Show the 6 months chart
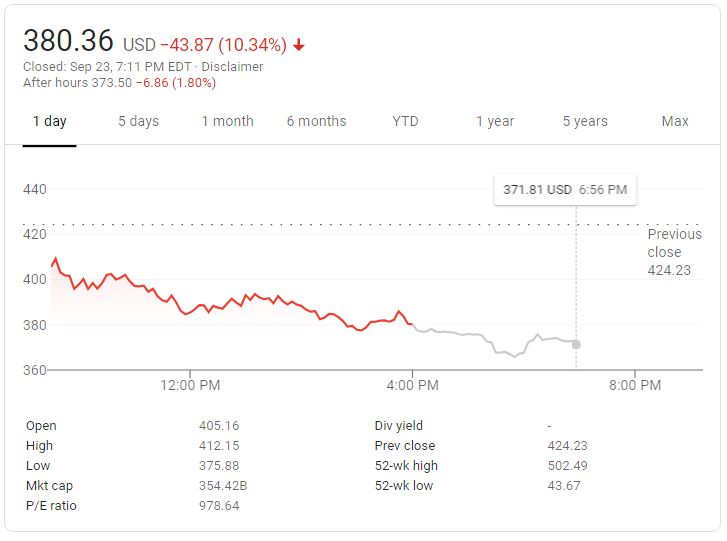727x541 pixels. point(316,121)
